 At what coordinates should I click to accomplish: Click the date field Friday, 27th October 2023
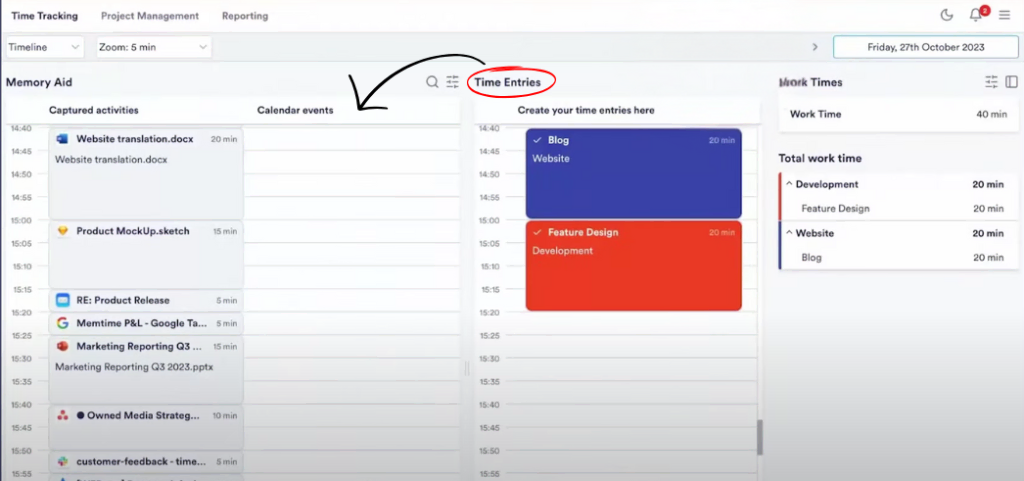(x=924, y=47)
